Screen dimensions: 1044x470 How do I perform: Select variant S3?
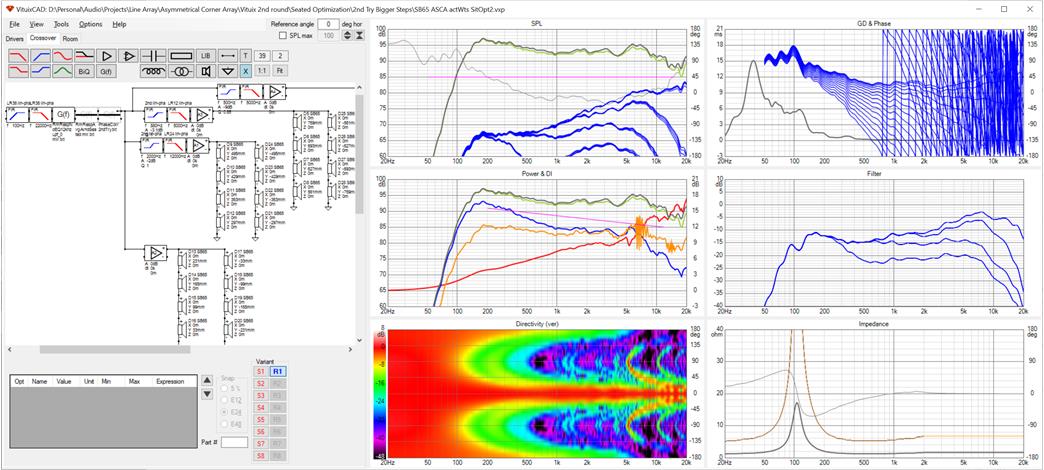[x=260, y=395]
